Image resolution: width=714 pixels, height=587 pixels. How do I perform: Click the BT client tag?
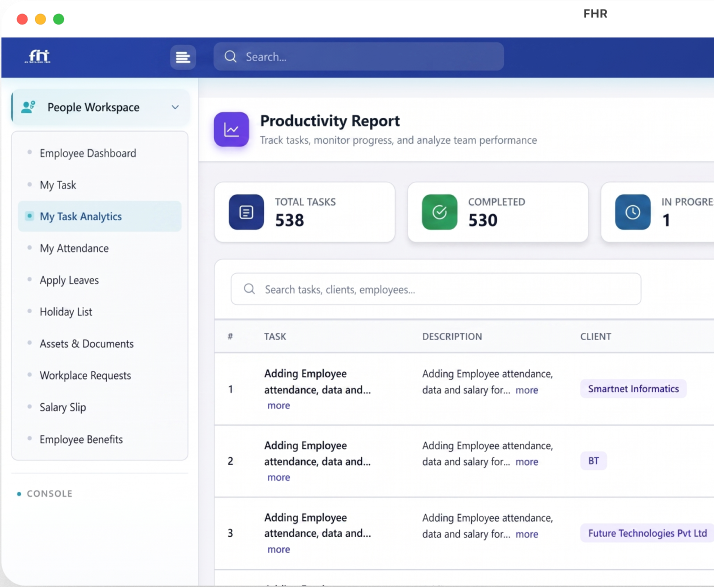click(x=593, y=461)
